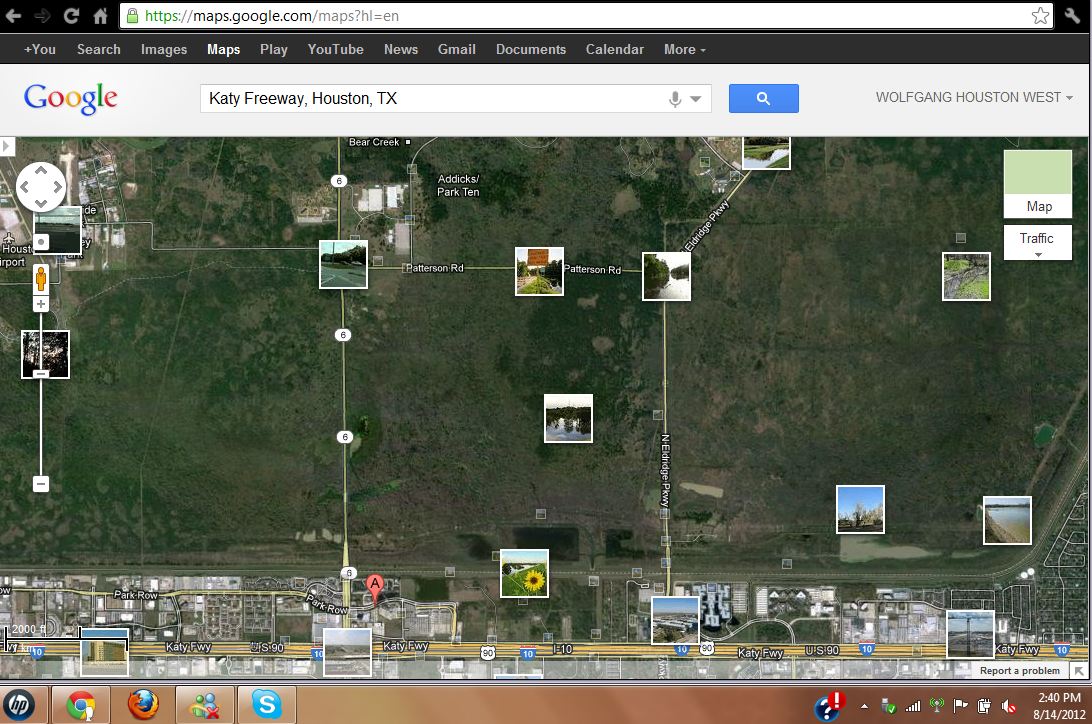
Task: Open bare trees photo thumbnail
Action: [860, 510]
